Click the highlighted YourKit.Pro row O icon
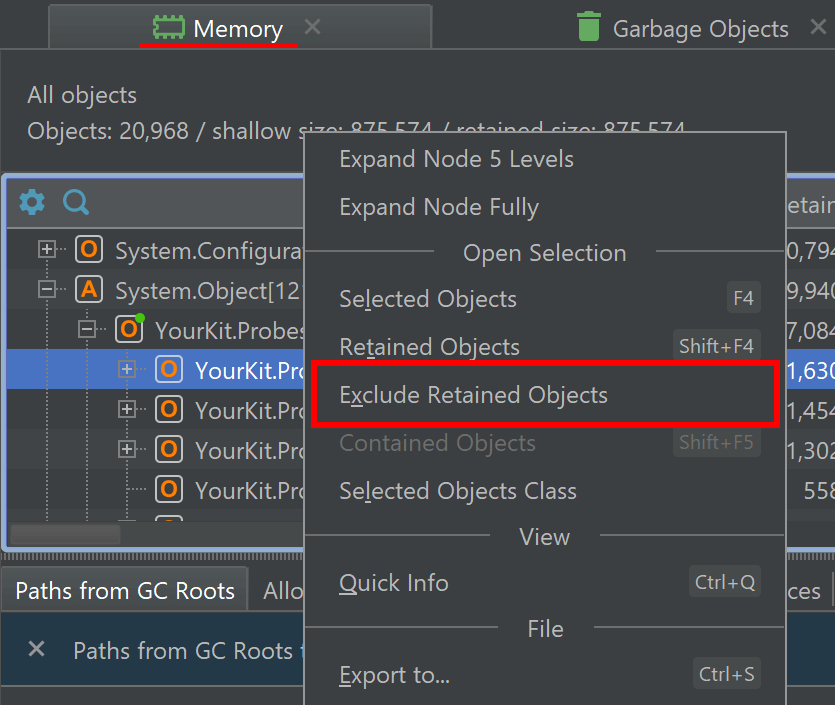Viewport: 835px width, 705px height. tap(169, 370)
